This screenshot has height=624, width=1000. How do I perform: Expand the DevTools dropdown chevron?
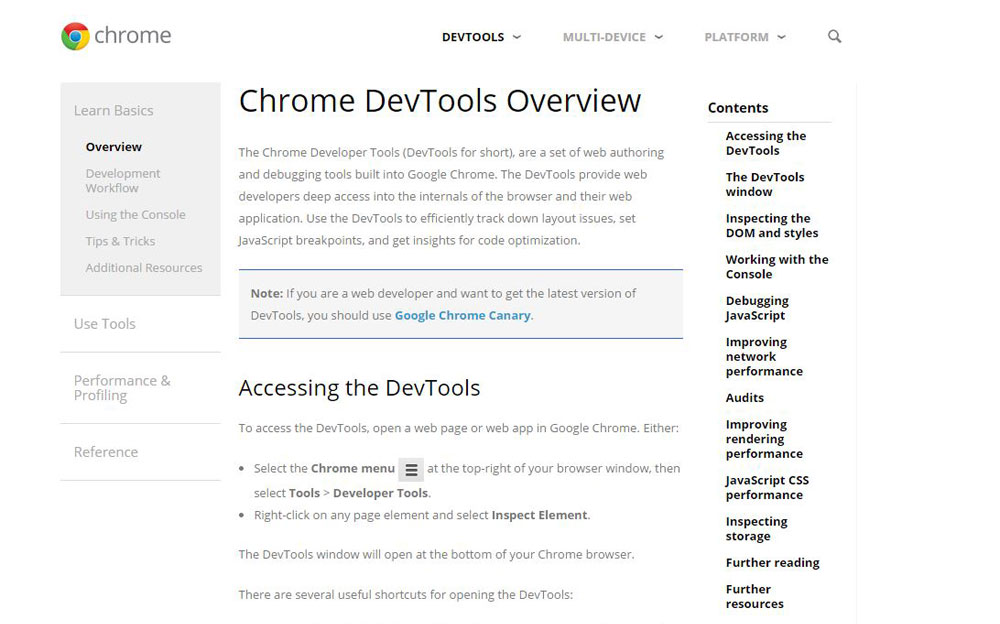click(517, 37)
